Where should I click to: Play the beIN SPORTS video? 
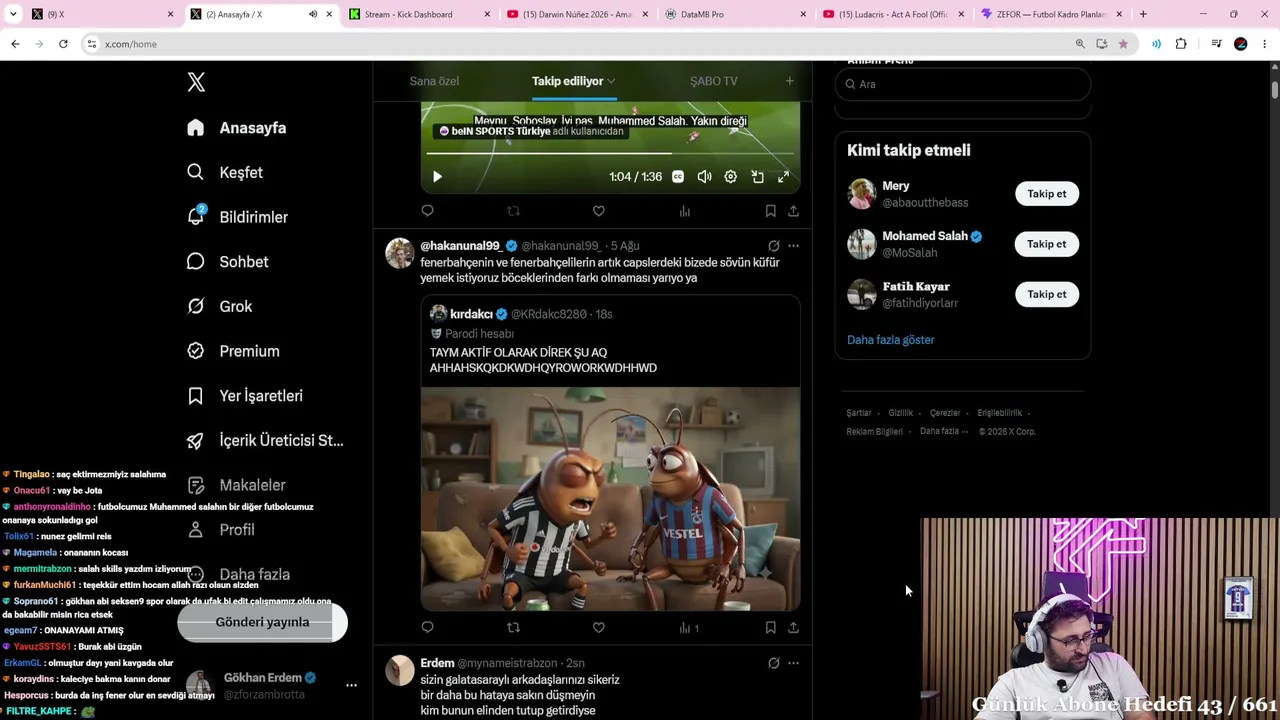tap(437, 177)
